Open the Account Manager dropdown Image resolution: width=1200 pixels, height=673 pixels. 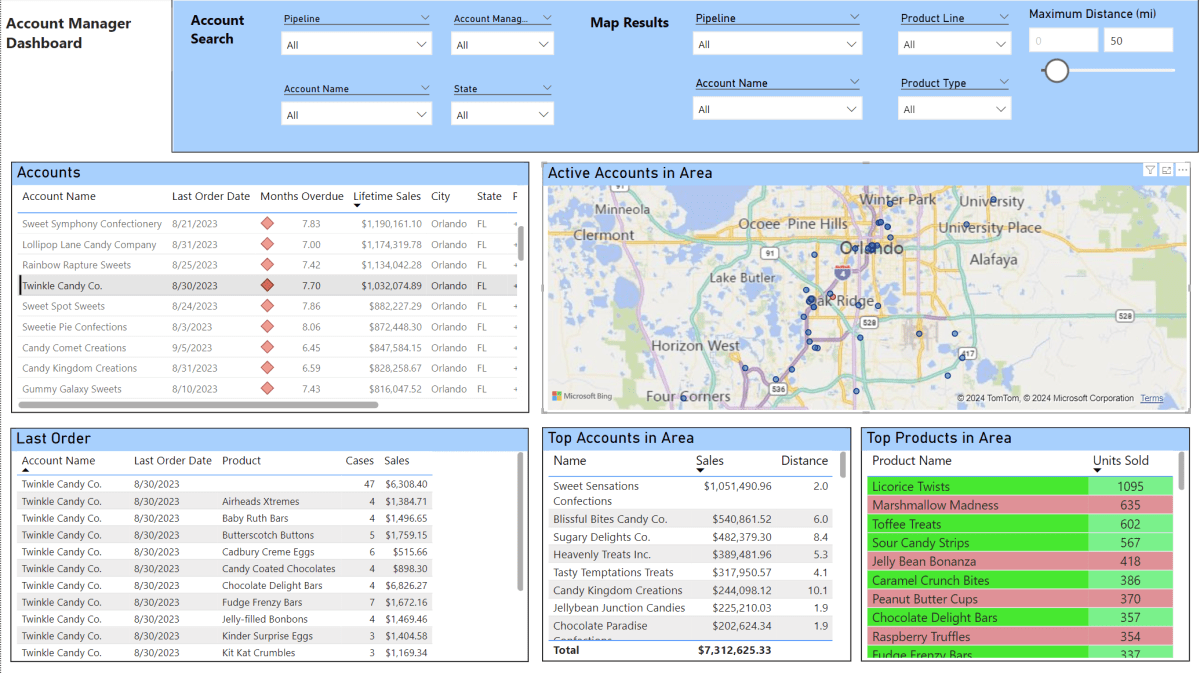(x=502, y=43)
